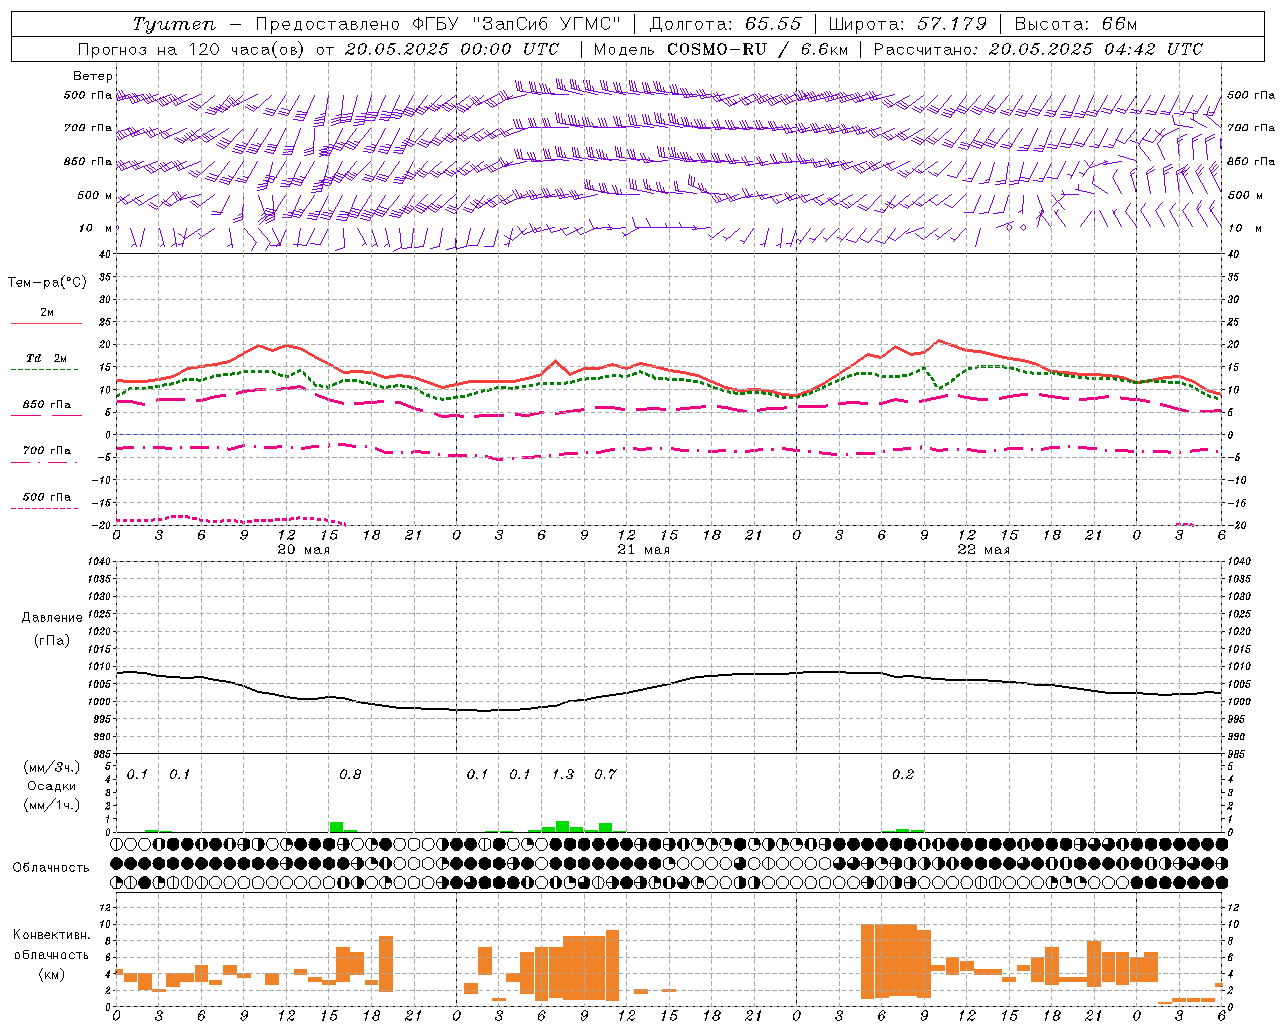The width and height of the screenshot is (1280, 1024).
Task: Click the "700 гПа" temperature legend entry
Action: (47, 451)
